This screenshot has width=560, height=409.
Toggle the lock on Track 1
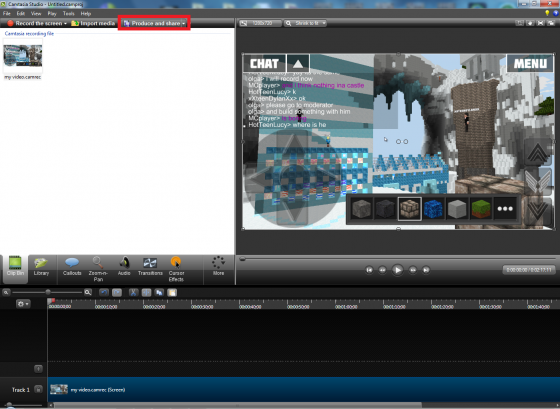pyautogui.click(x=38, y=389)
